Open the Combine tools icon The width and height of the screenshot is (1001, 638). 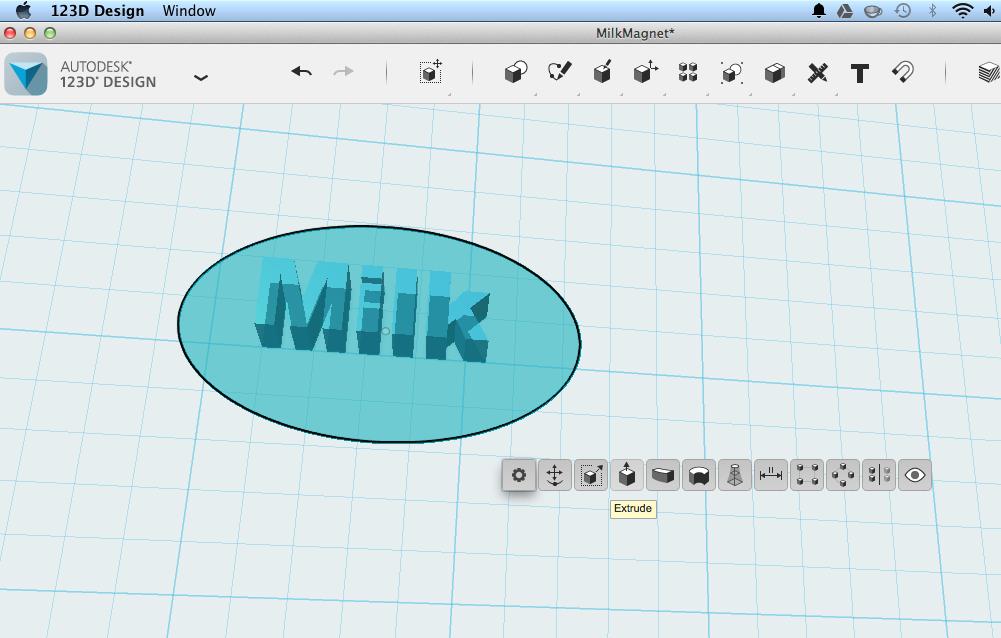pyautogui.click(x=774, y=72)
